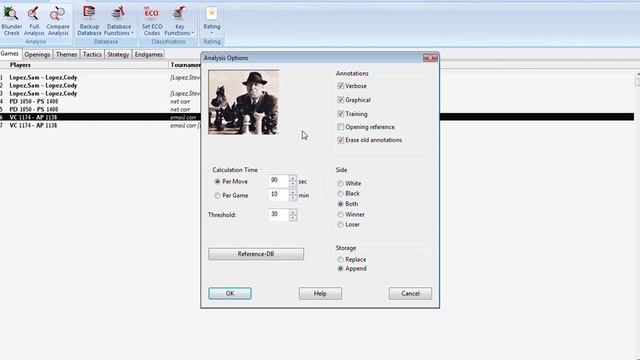Viewport: 640px width, 360px height.
Task: Uncheck Erase old annotations
Action: pyautogui.click(x=340, y=140)
